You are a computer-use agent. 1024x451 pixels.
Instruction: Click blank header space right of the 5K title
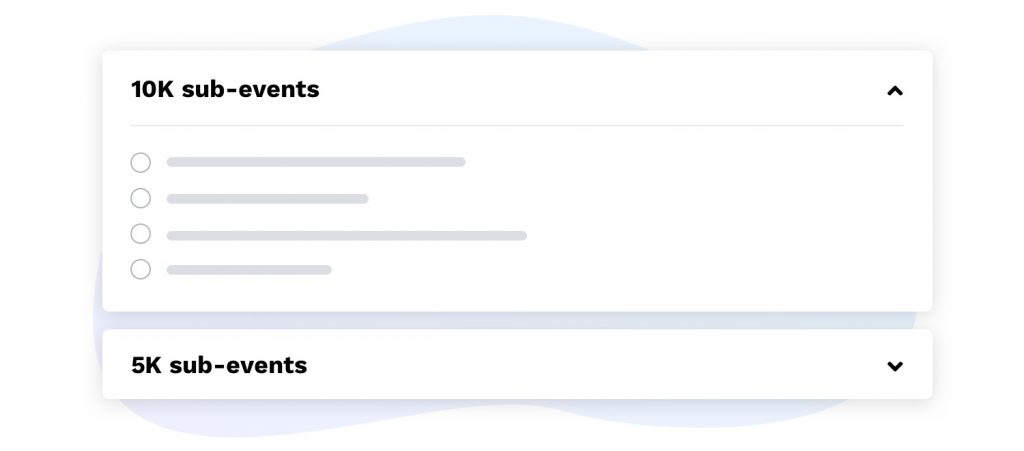click(x=600, y=365)
